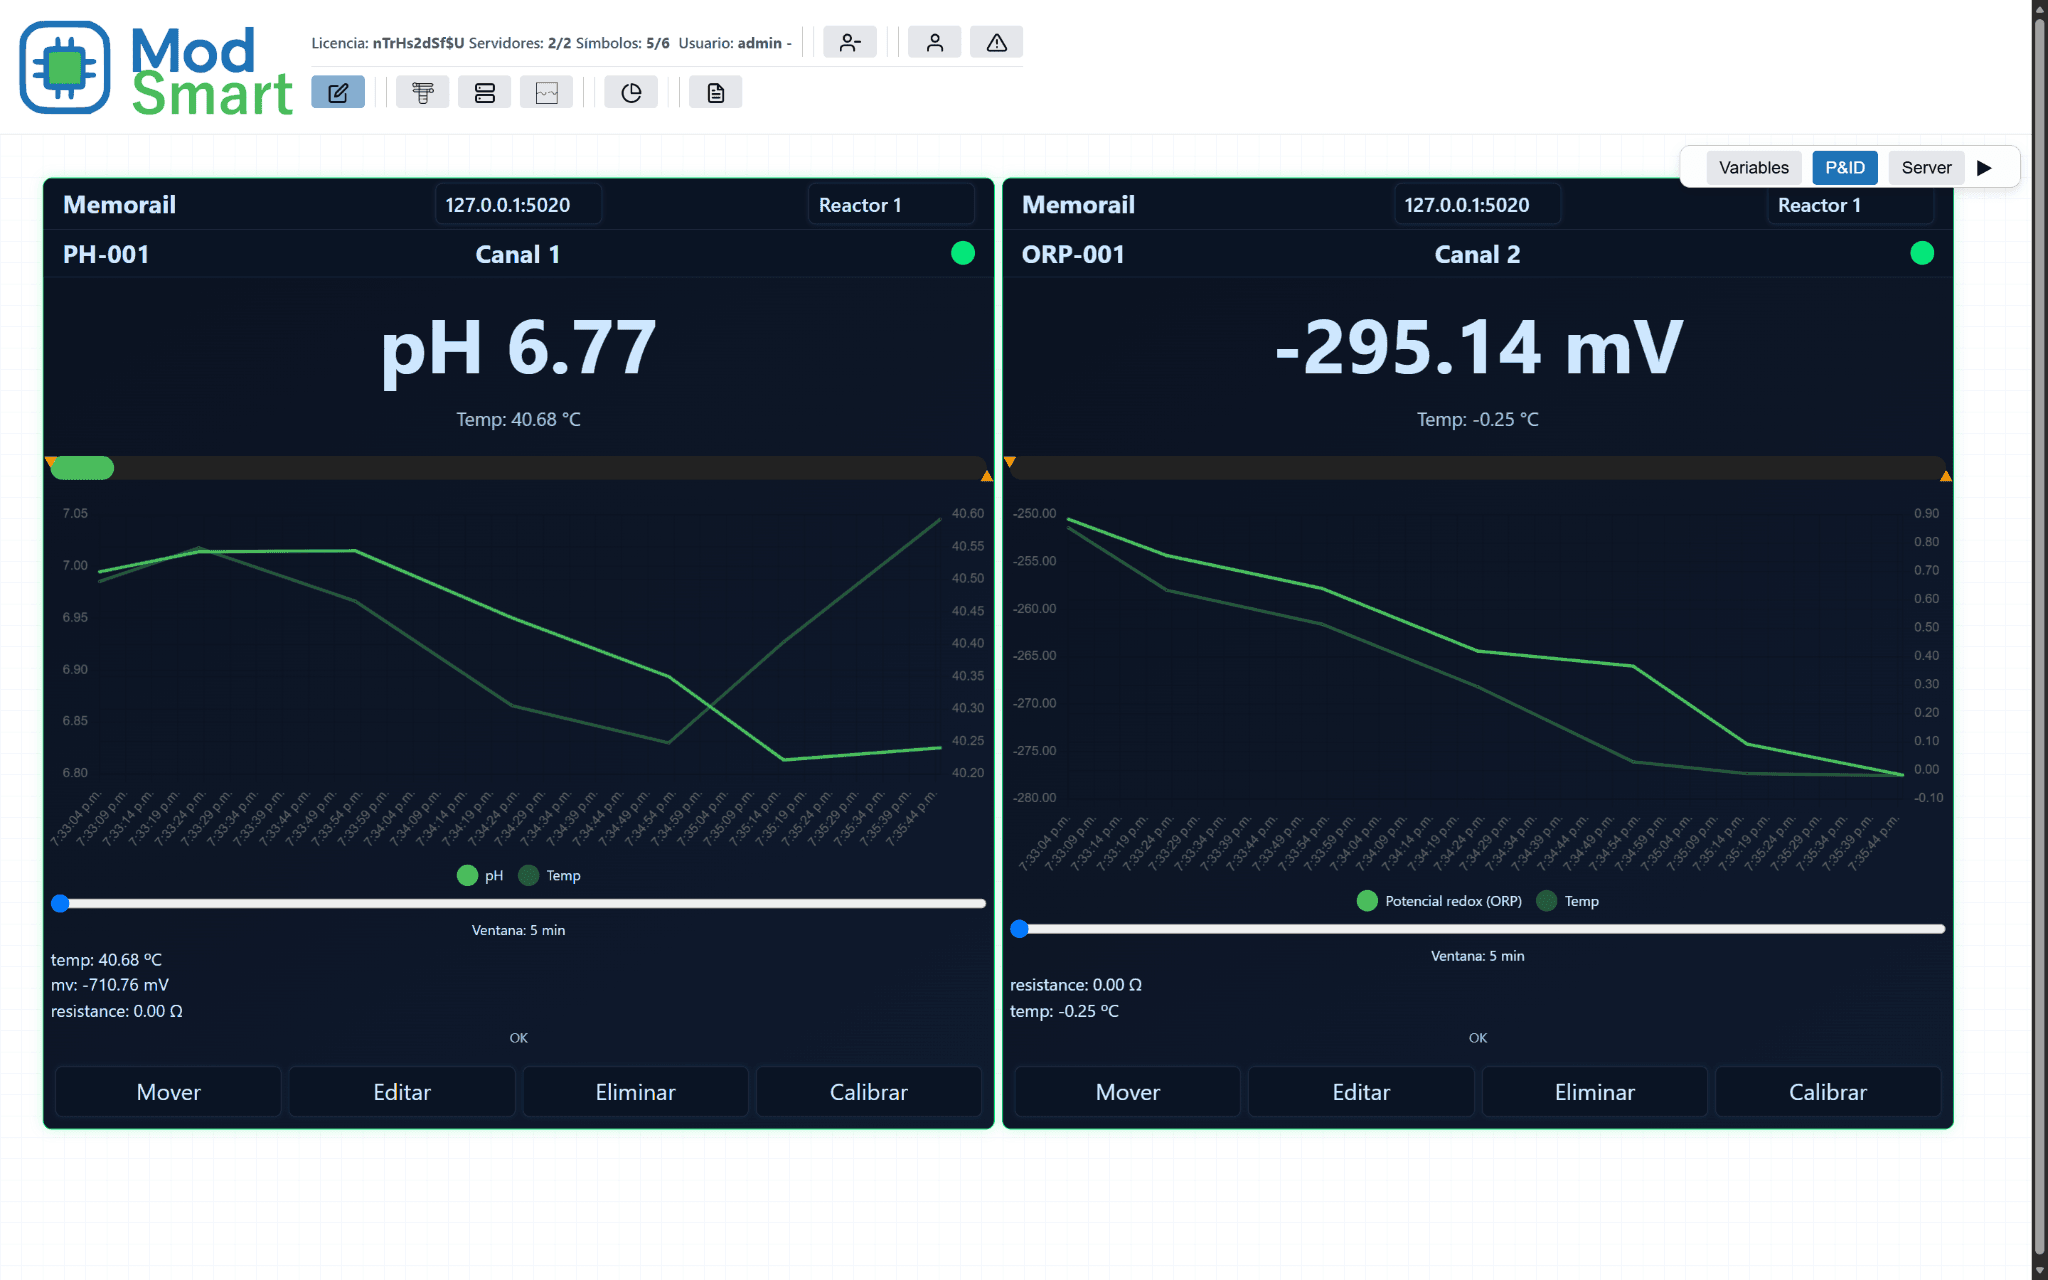Click the Reactor 1 field on PH-001
Image resolution: width=2048 pixels, height=1280 pixels.
tap(890, 204)
